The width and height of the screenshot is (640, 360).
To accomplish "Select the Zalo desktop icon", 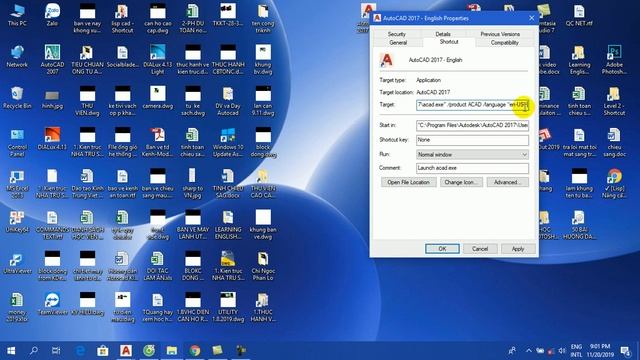I will [x=52, y=15].
